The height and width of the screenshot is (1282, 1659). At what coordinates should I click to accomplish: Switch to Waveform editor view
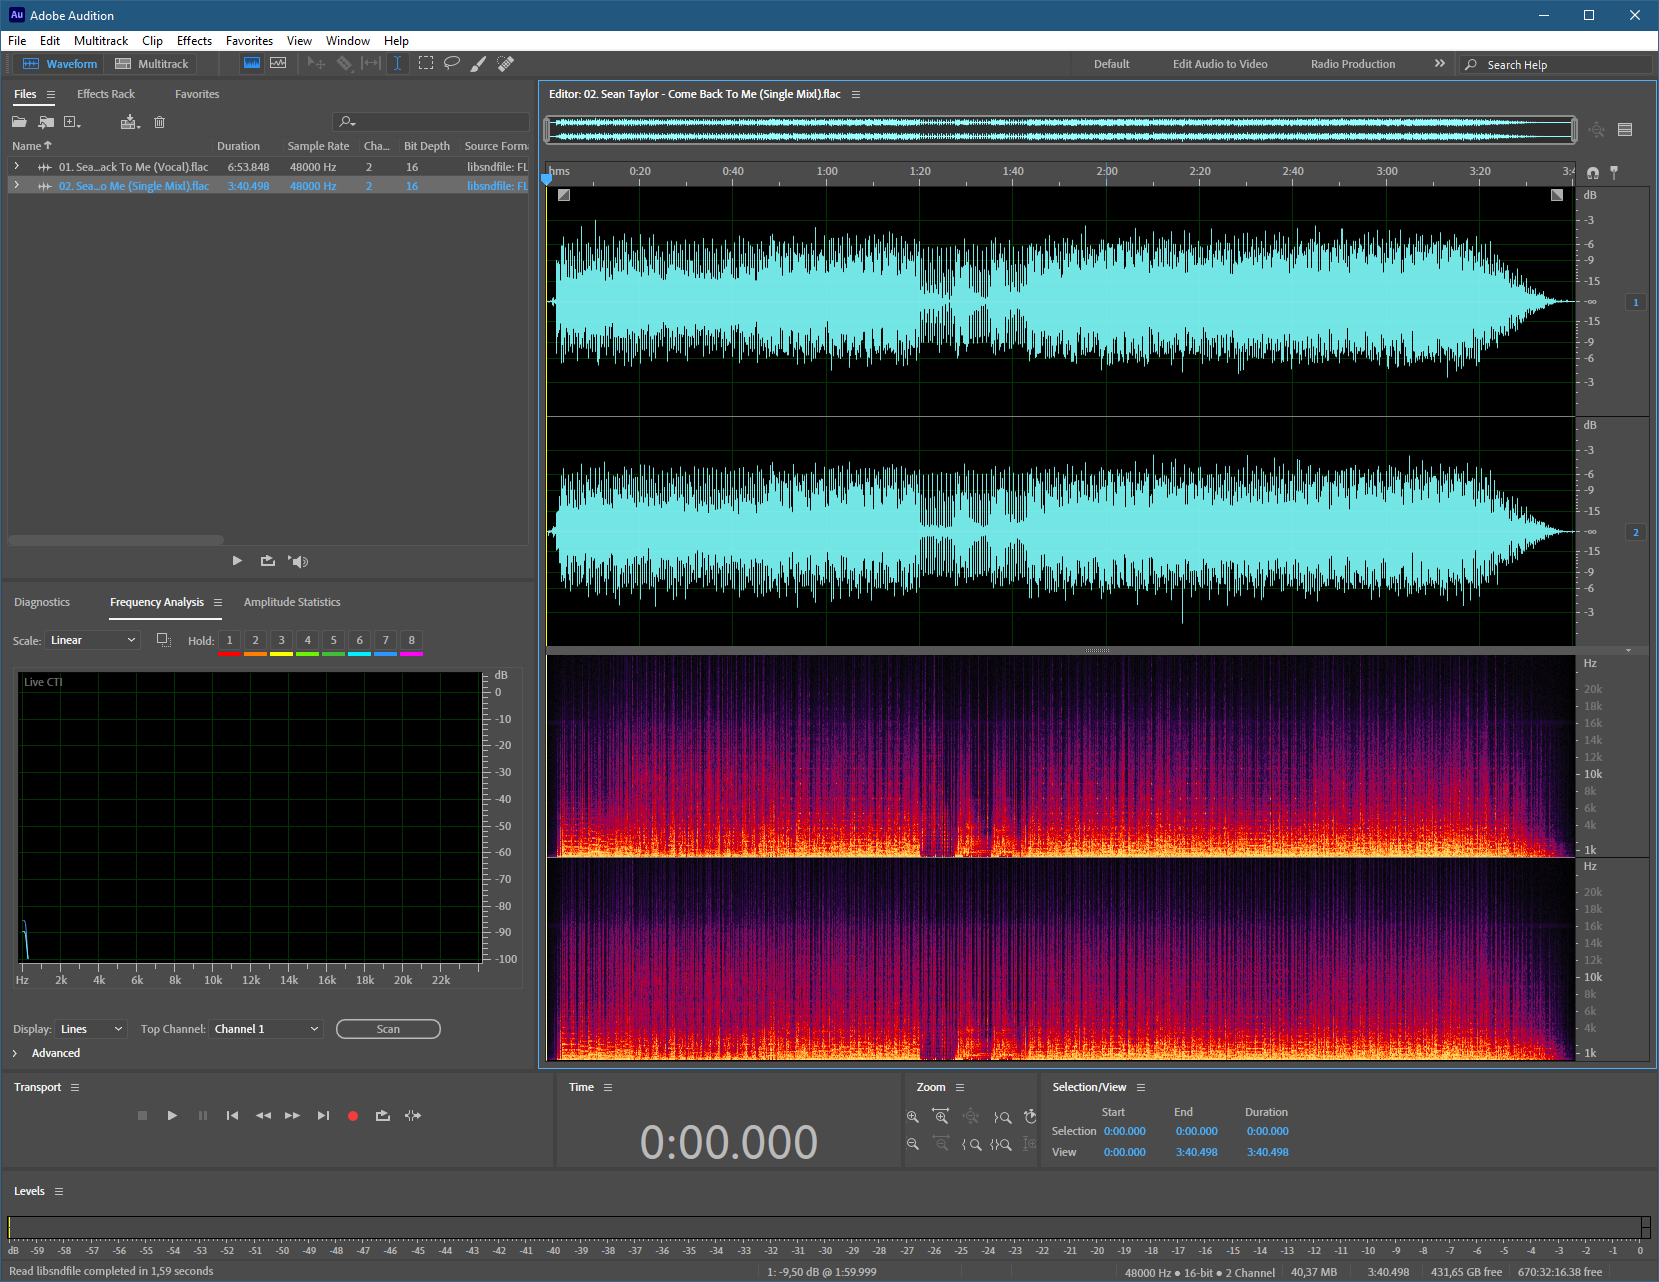pyautogui.click(x=60, y=64)
